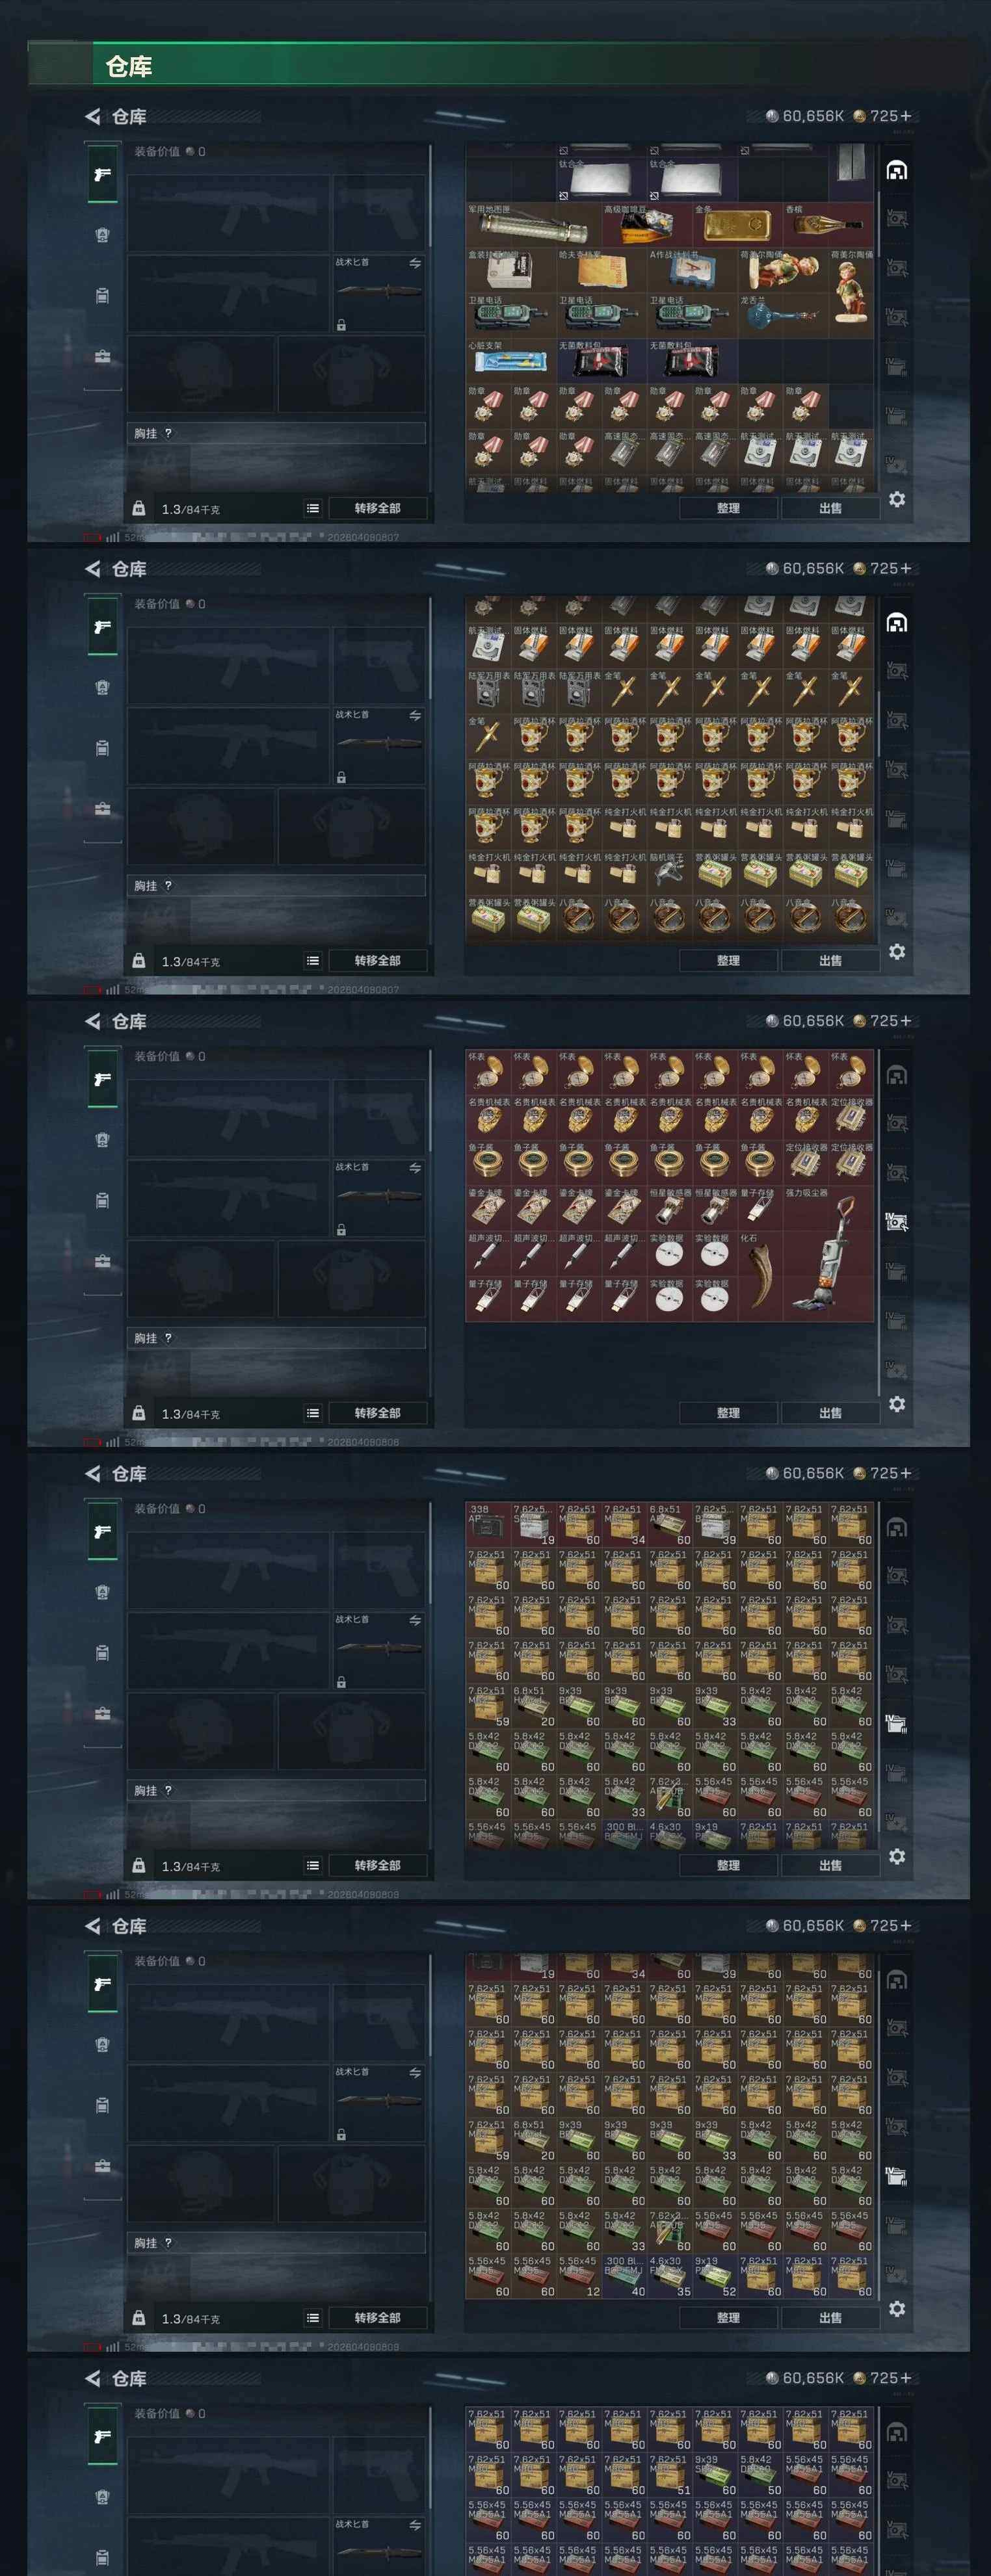Go back using arrow beside topmost 仓库 header
991x2576 pixels.
point(93,116)
